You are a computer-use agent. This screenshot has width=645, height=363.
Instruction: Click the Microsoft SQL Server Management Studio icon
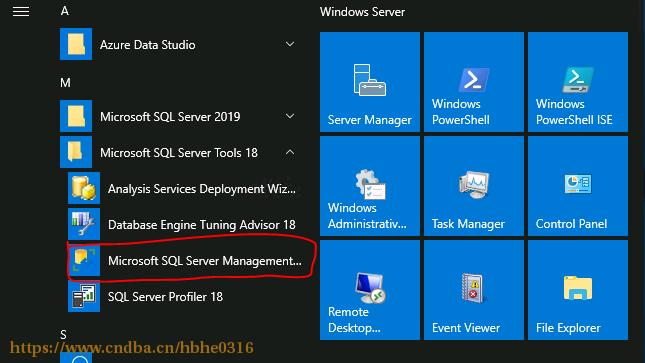tap(84, 260)
